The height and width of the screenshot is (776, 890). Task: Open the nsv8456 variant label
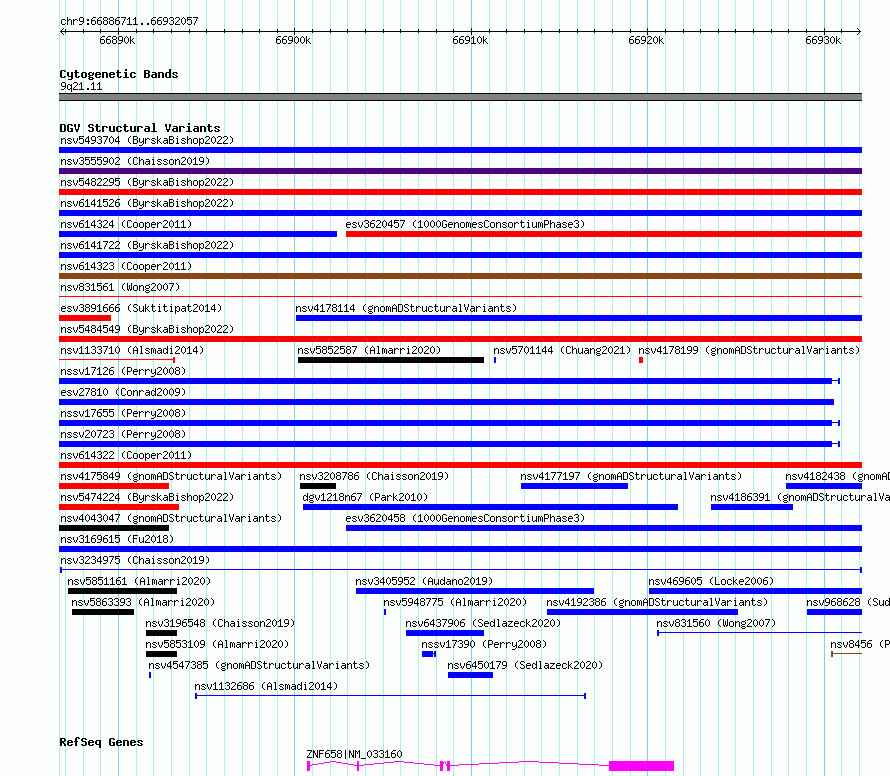860,644
